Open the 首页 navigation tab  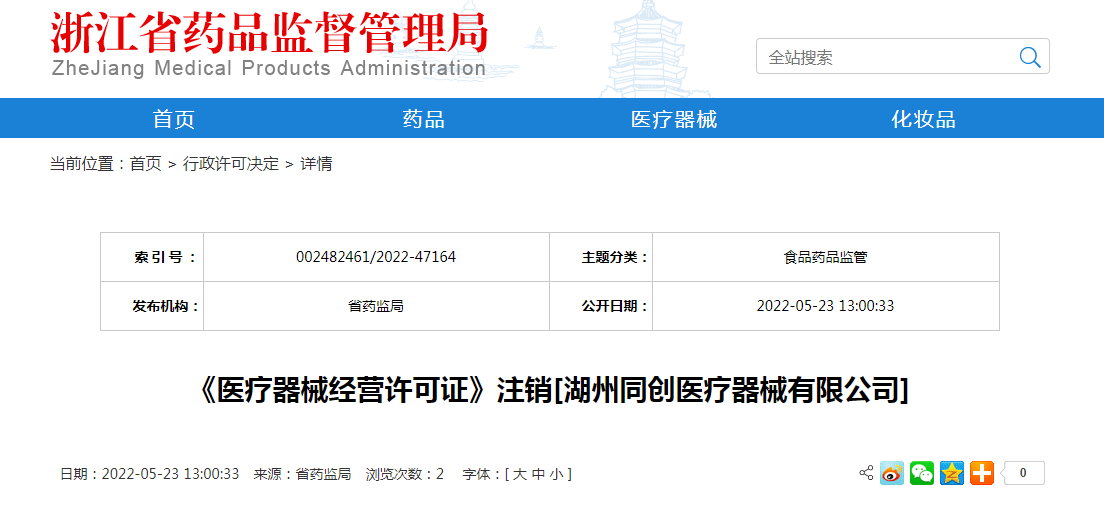173,119
